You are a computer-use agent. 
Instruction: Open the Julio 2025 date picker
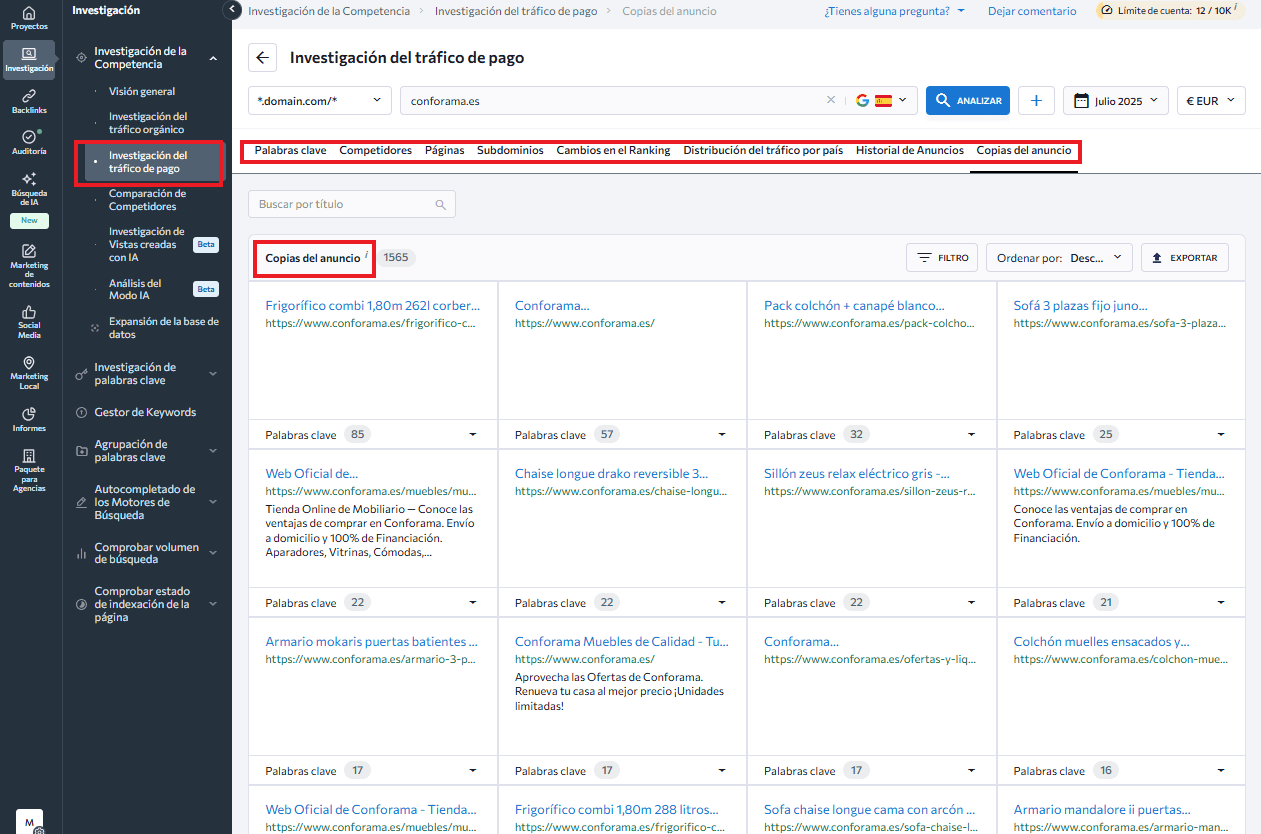(x=1116, y=100)
